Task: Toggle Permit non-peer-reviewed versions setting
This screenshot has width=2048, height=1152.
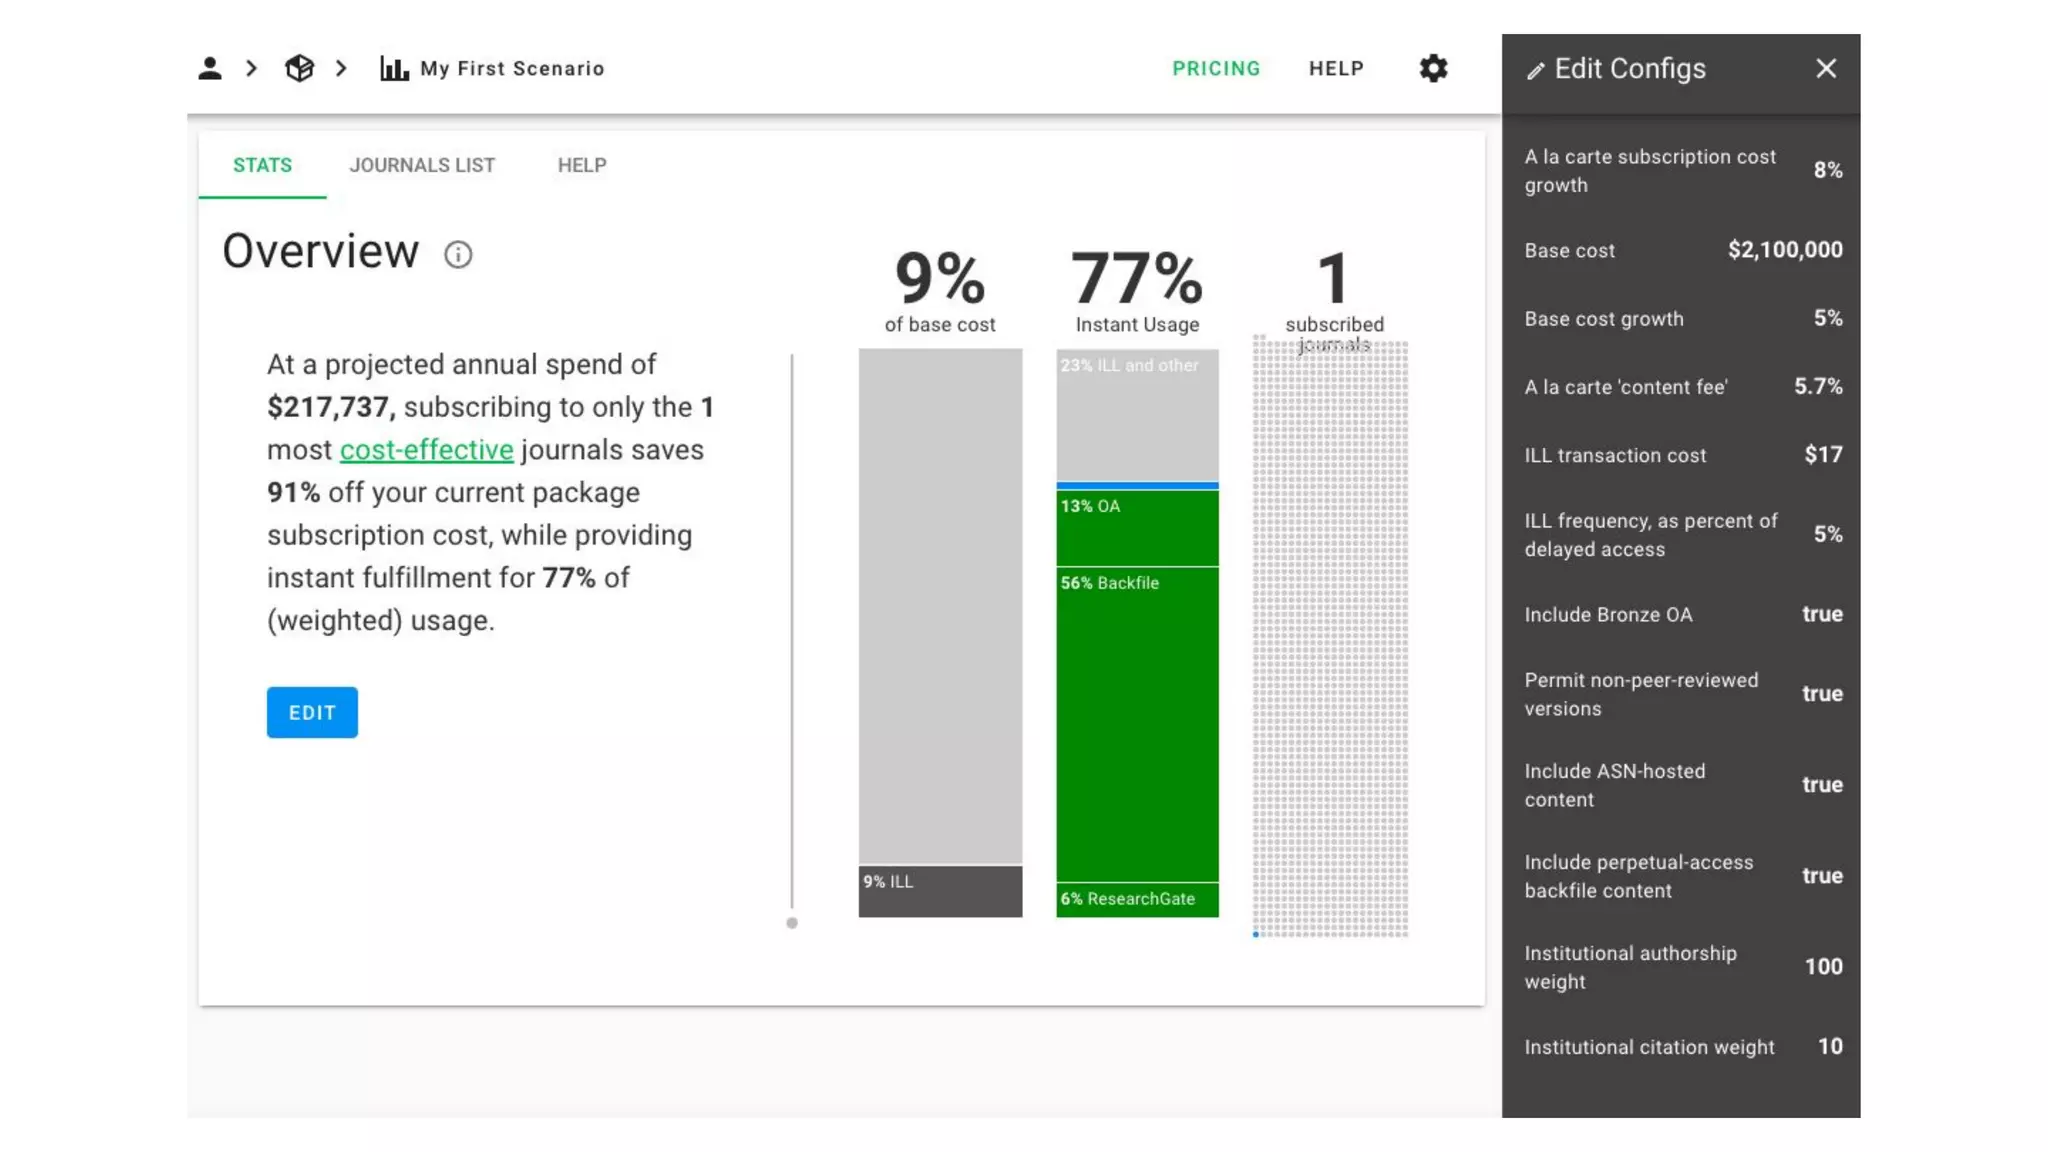Action: [1821, 693]
